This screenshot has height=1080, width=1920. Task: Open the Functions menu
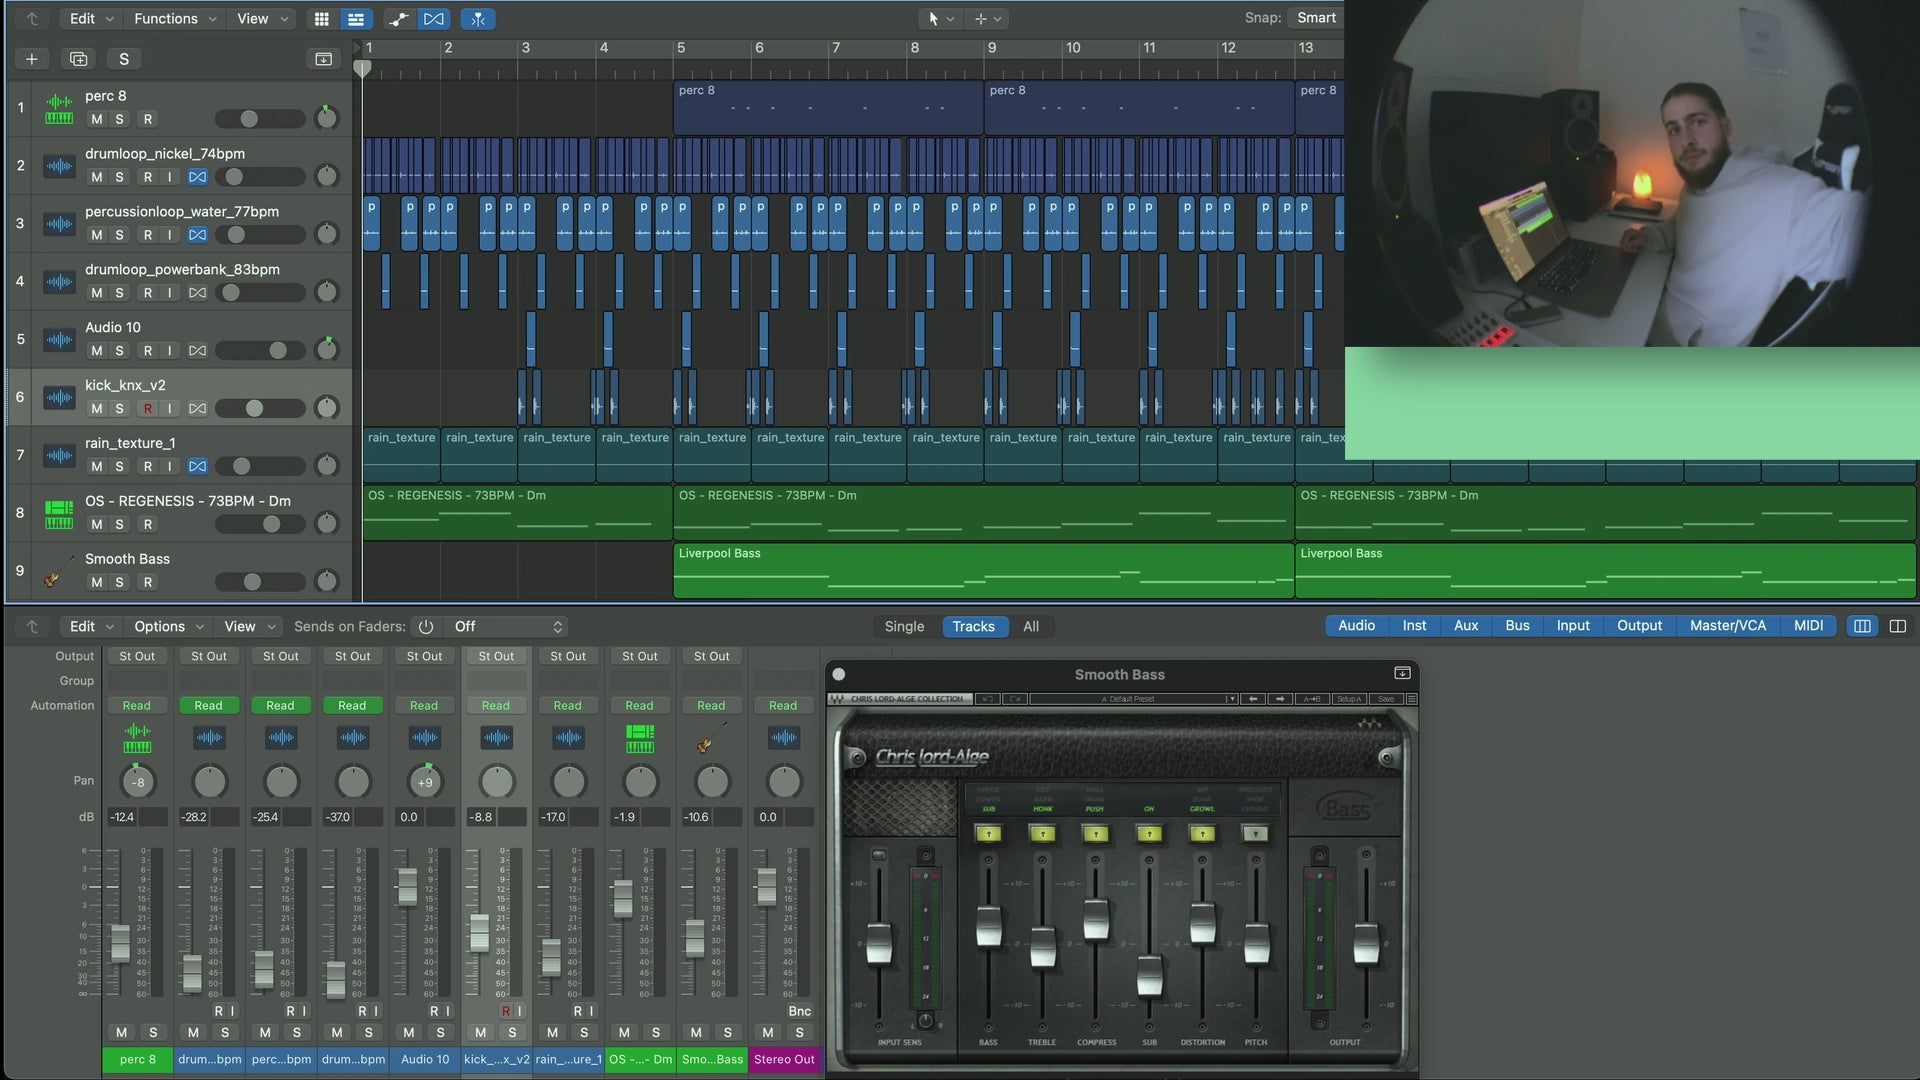175,19
